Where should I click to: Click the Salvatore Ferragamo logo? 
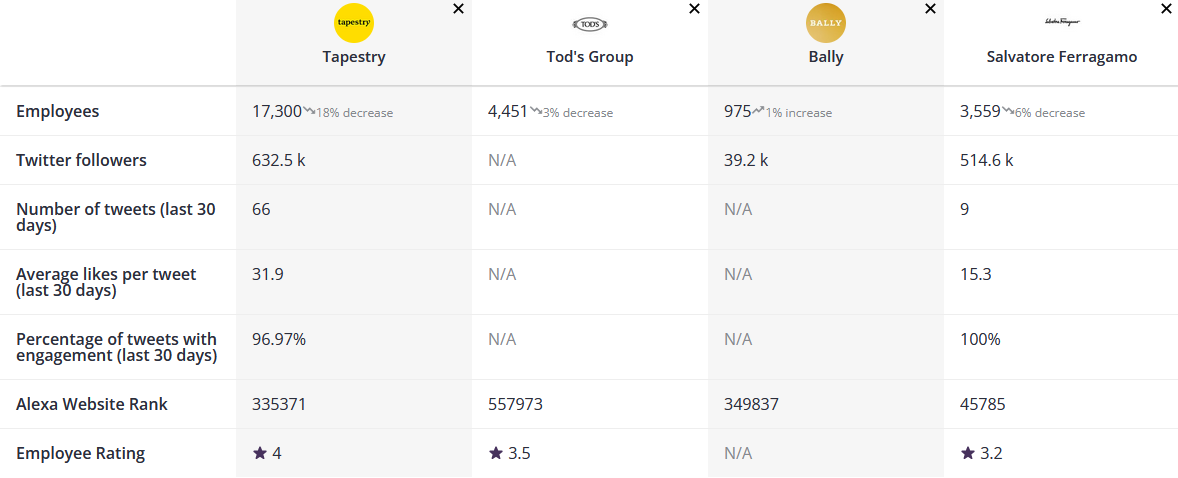click(1061, 21)
